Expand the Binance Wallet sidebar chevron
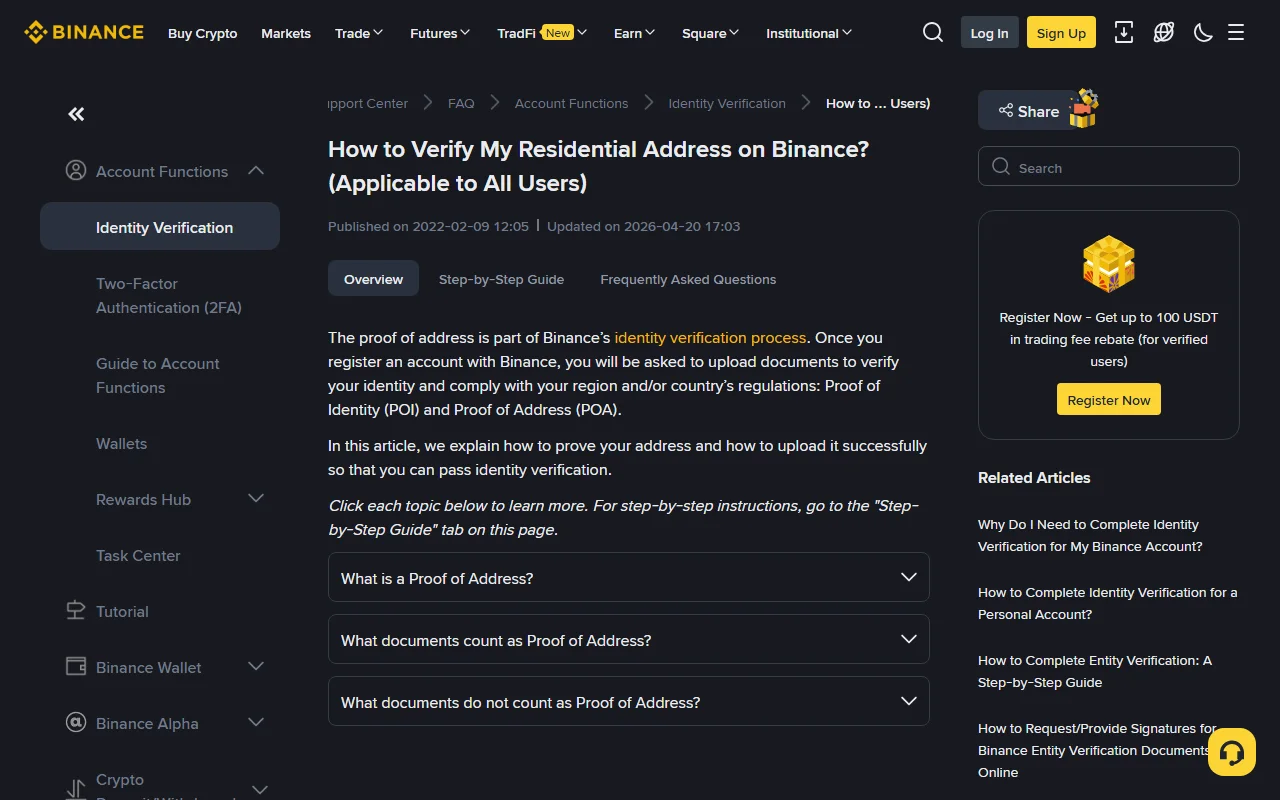This screenshot has width=1280, height=800. pos(256,667)
